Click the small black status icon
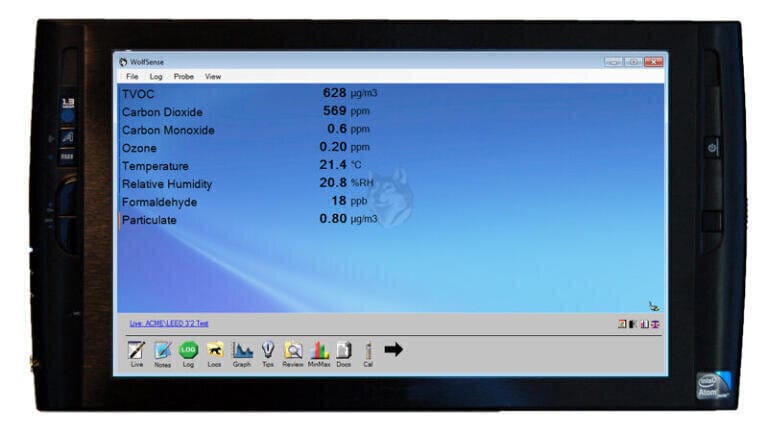The image size is (768, 432). click(x=633, y=324)
